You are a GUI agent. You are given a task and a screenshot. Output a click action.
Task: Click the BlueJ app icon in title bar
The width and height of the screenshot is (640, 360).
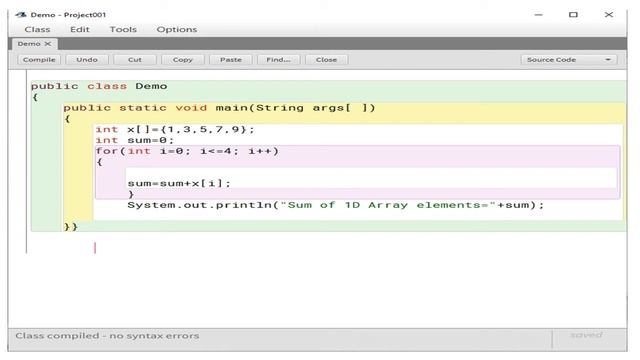pyautogui.click(x=21, y=15)
